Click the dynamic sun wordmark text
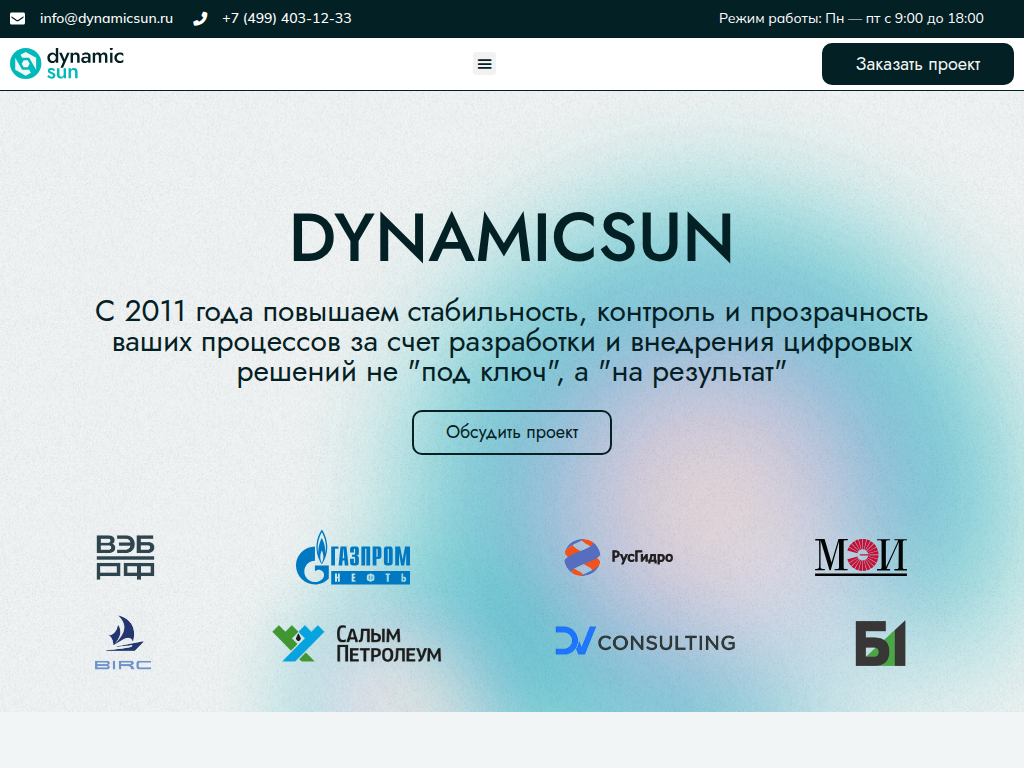1024x768 pixels. [84, 63]
